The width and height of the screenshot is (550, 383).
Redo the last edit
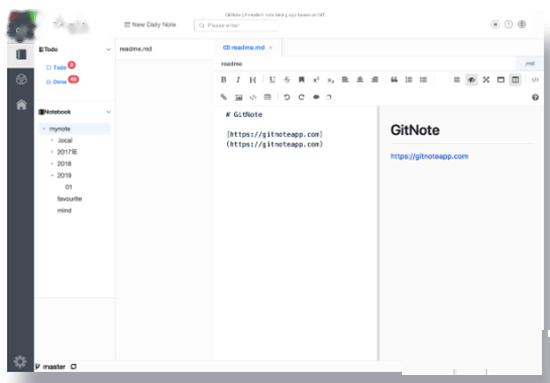coord(301,97)
